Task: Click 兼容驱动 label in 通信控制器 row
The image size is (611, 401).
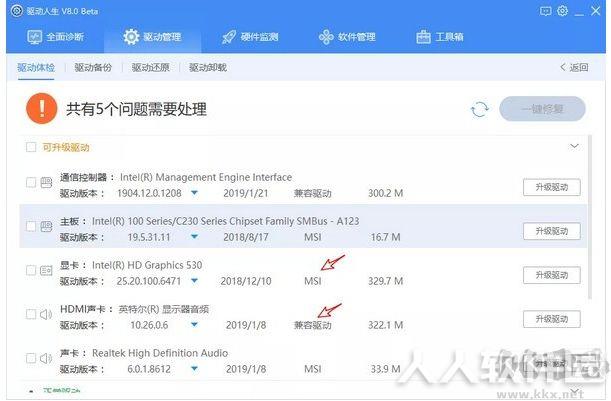Action: pyautogui.click(x=313, y=193)
